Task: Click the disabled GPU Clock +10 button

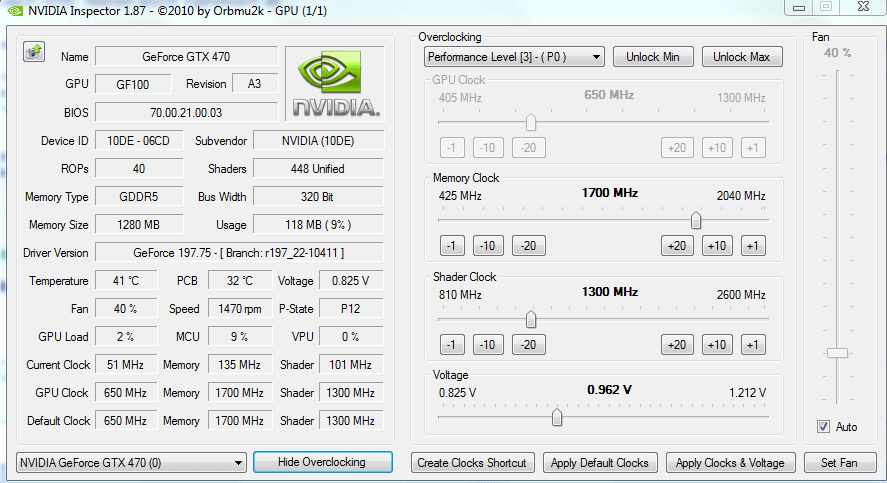Action: point(717,148)
